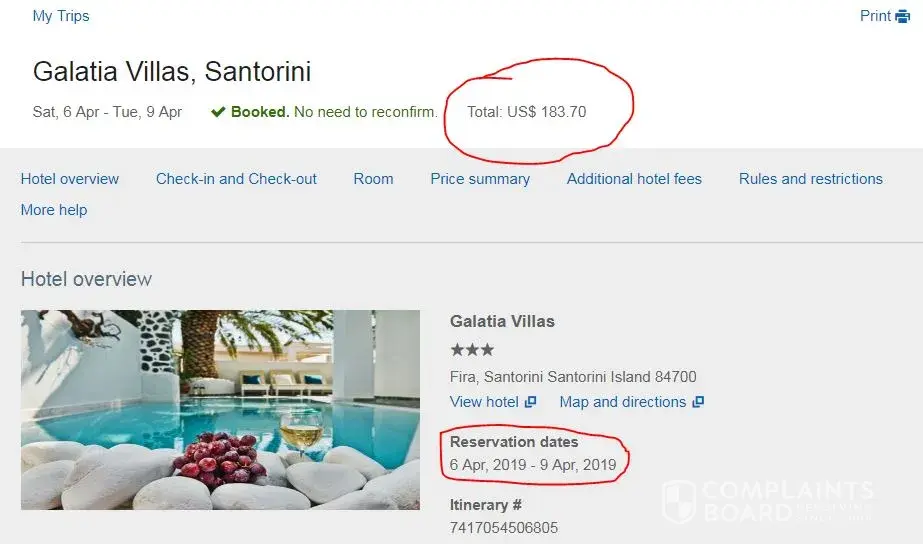Open the Check-in and Check-out section
923x544 pixels.
tap(236, 179)
